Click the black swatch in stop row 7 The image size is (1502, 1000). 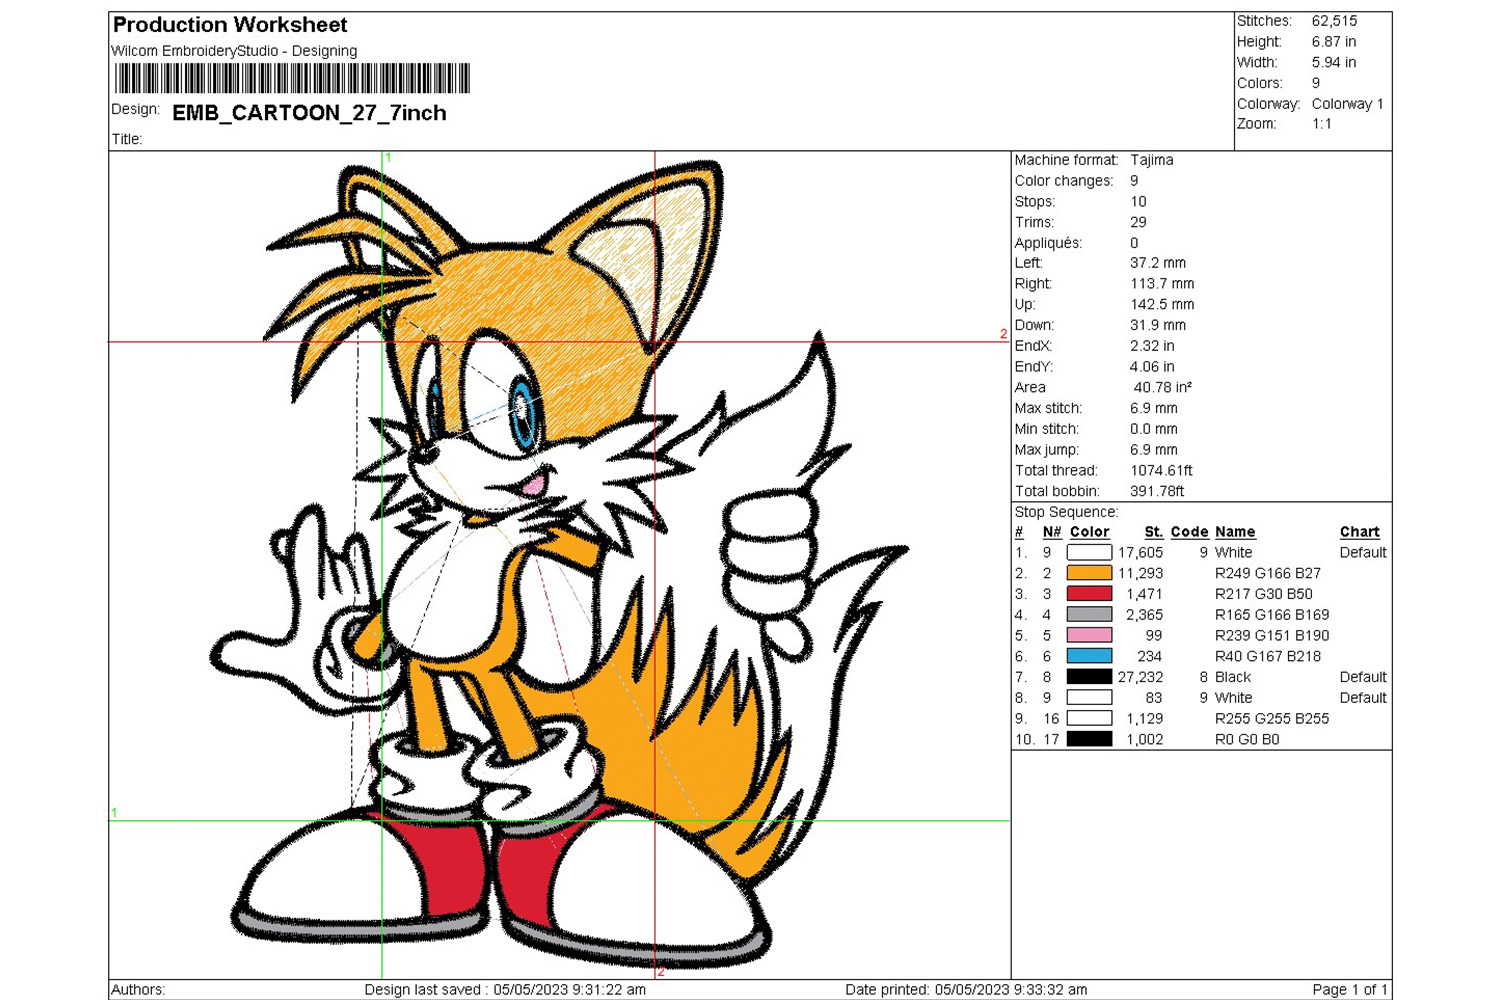1089,677
